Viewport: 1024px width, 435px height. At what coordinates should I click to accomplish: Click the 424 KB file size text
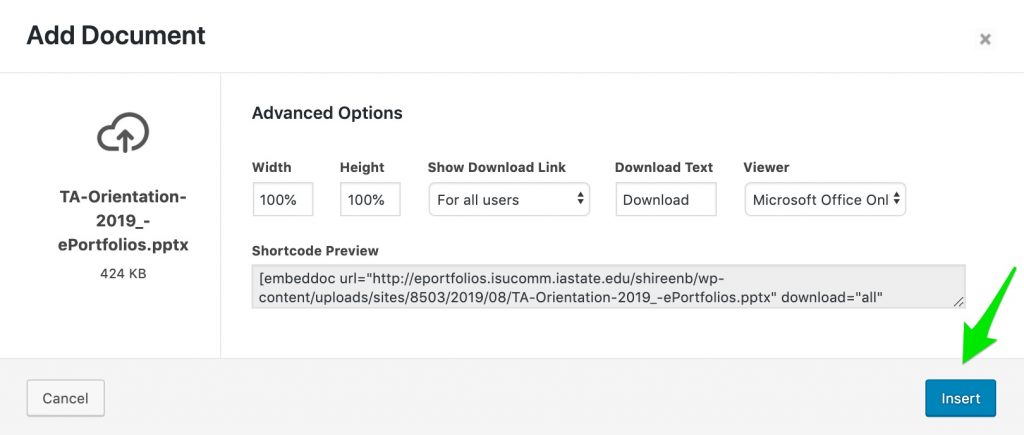(x=123, y=274)
